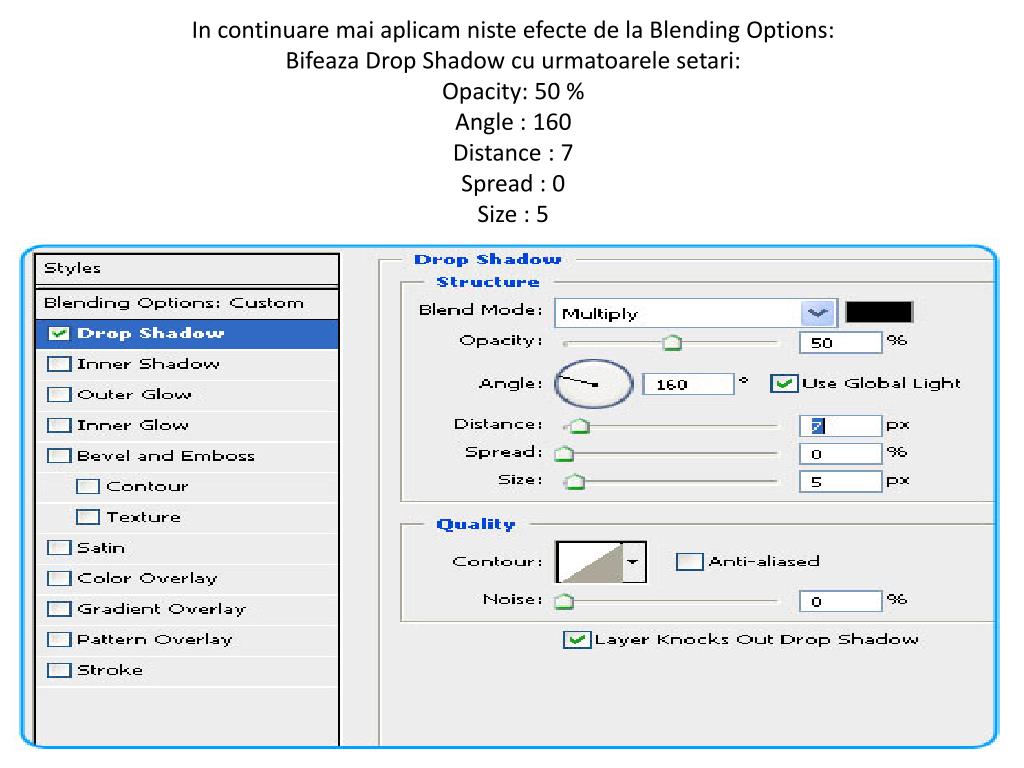The image size is (1024, 768).
Task: Check the Anti-aliased option
Action: pos(690,562)
